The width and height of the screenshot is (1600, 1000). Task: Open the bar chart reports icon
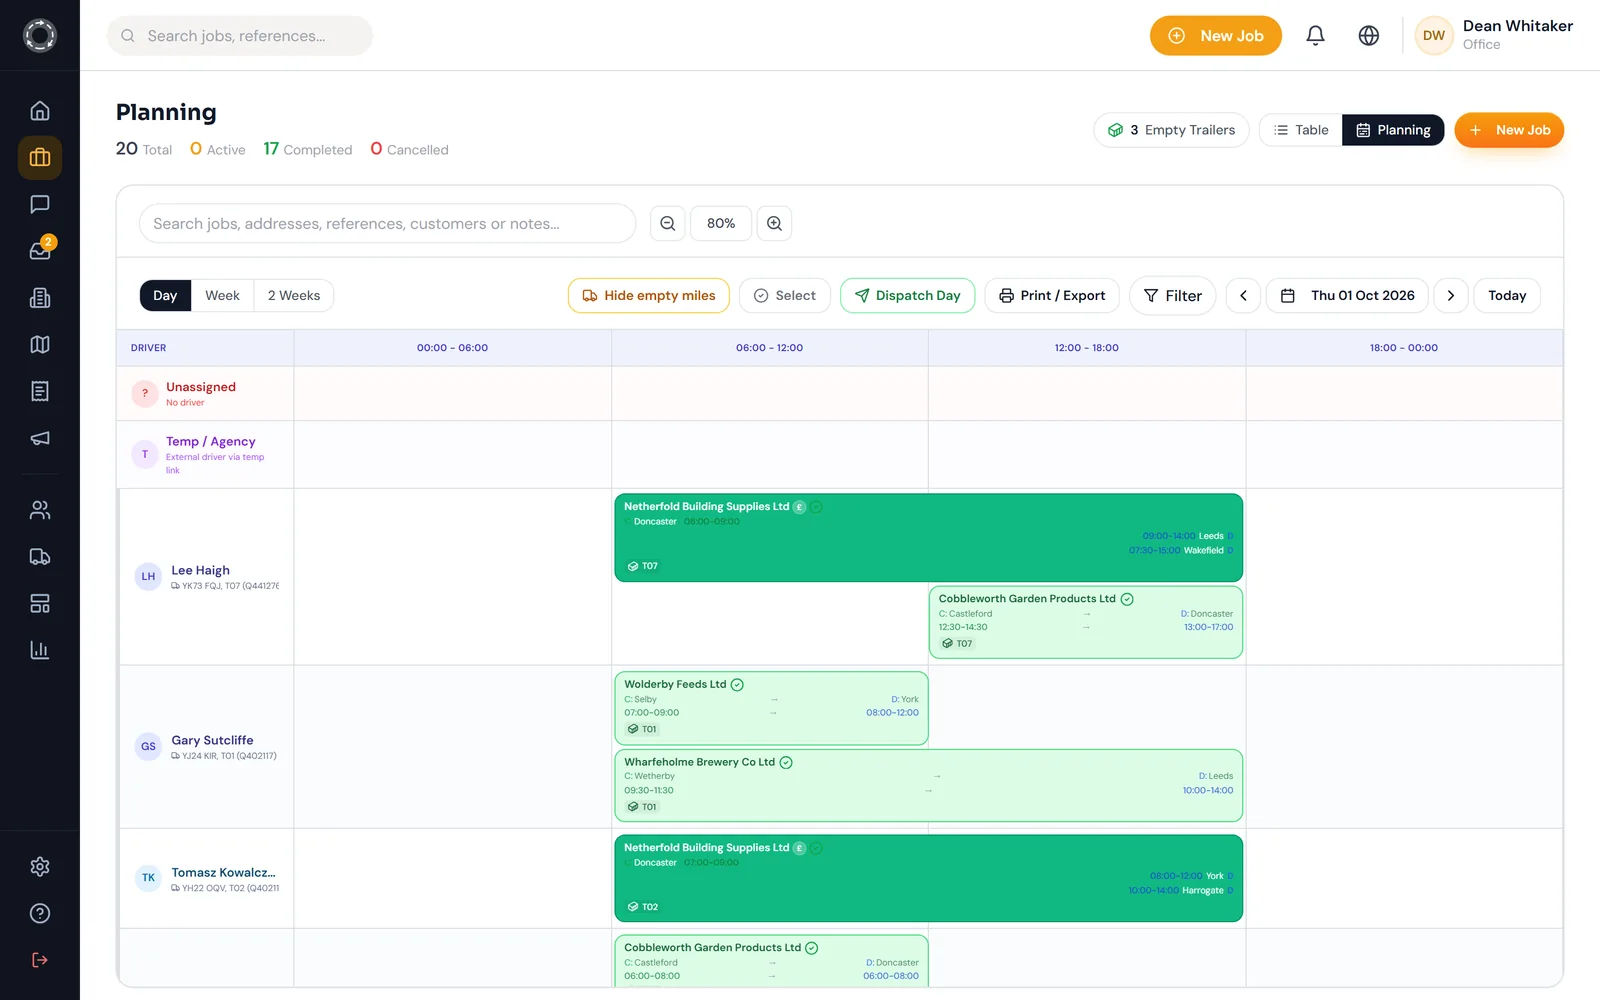point(40,650)
